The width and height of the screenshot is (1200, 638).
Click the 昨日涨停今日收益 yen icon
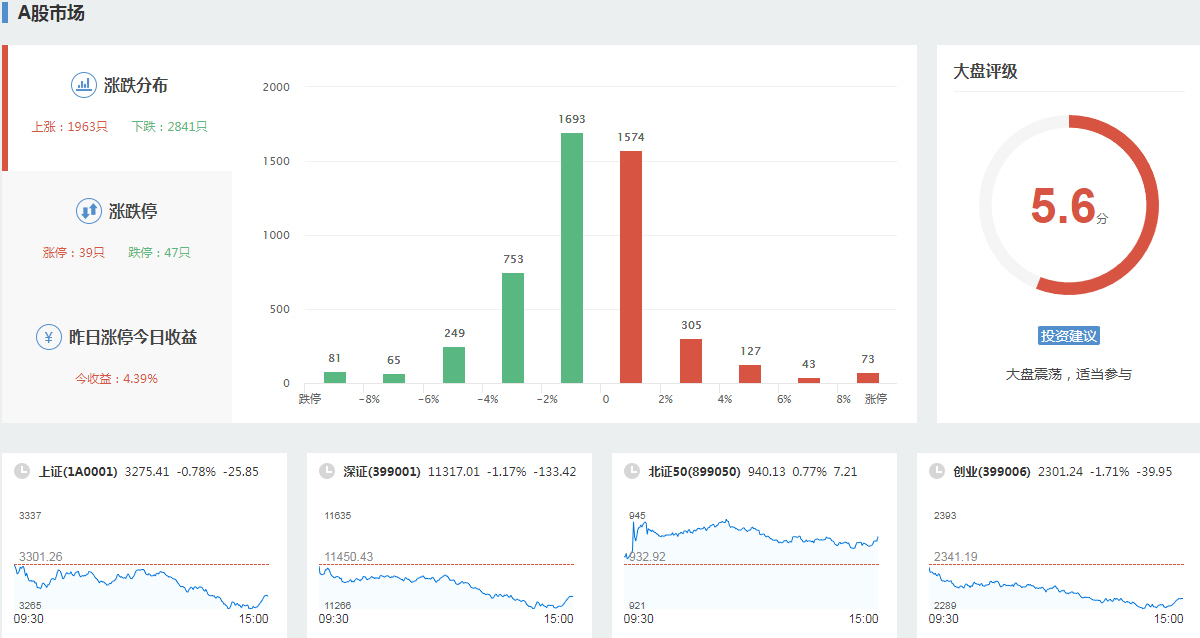point(48,337)
